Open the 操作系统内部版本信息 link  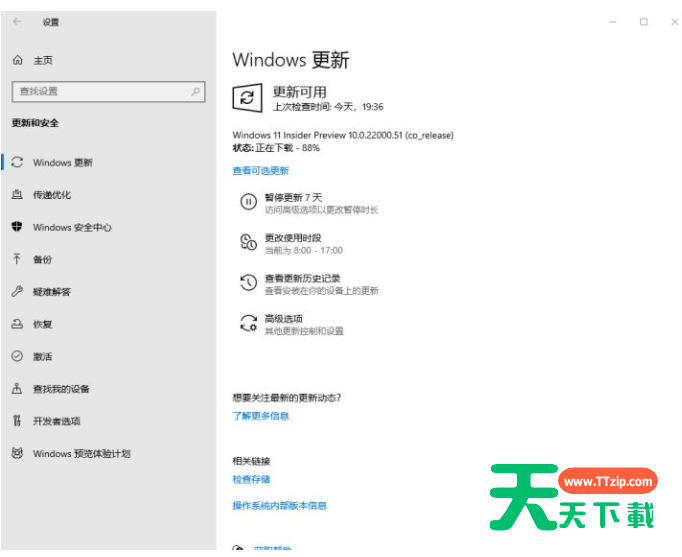coord(279,505)
